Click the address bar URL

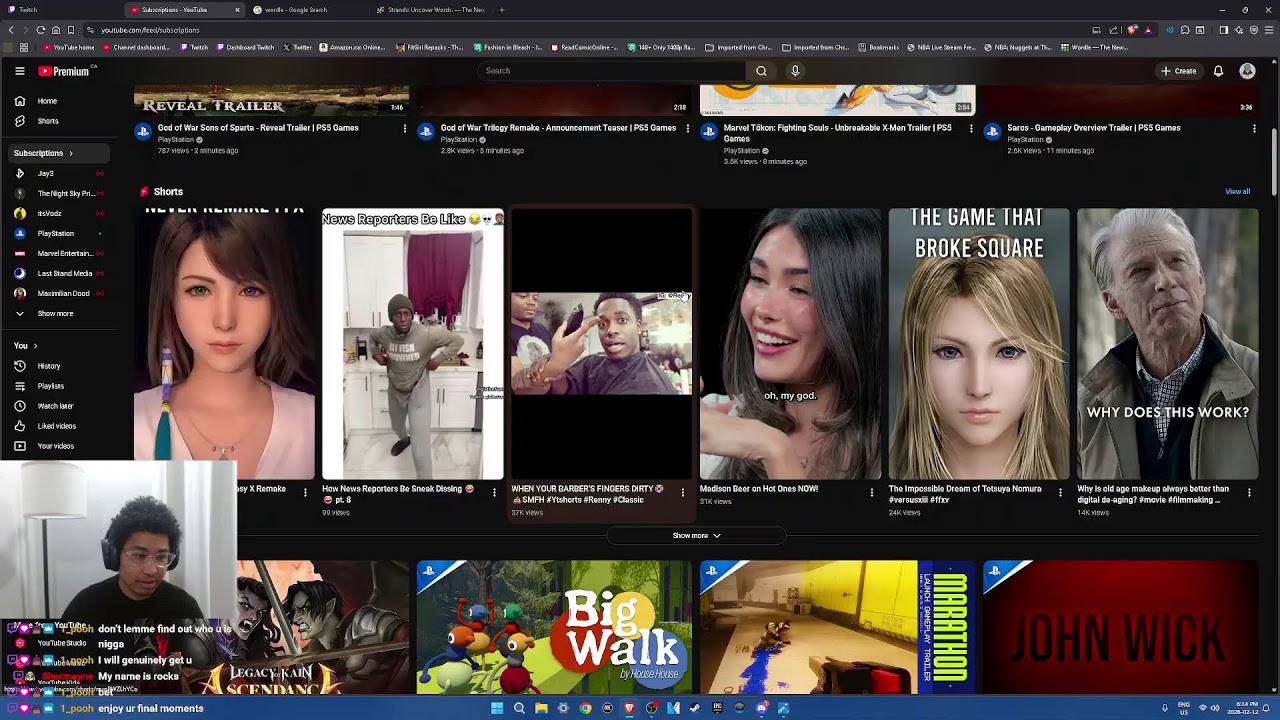150,30
